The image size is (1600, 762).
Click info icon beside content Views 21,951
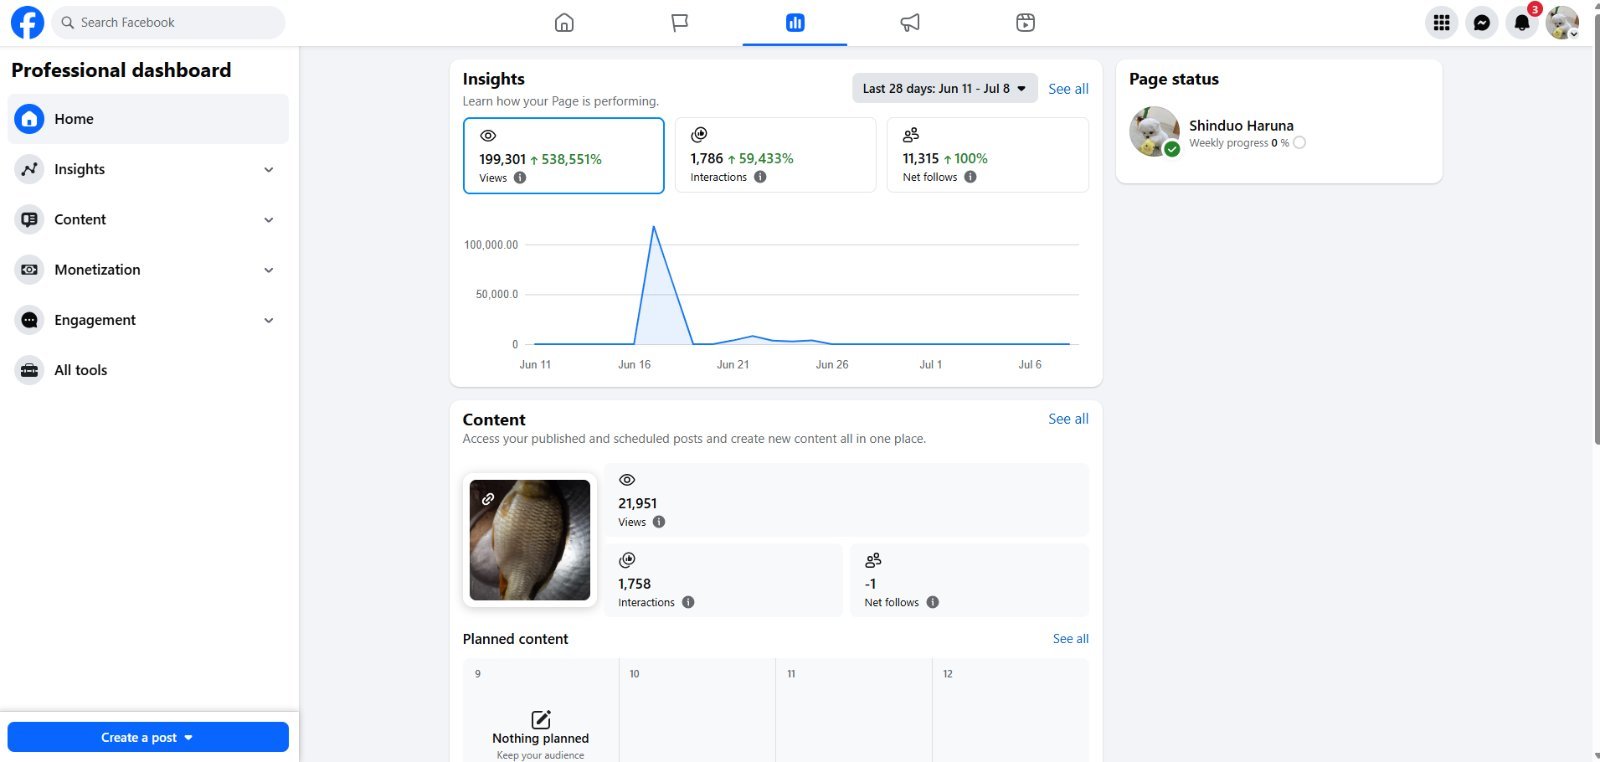[659, 522]
